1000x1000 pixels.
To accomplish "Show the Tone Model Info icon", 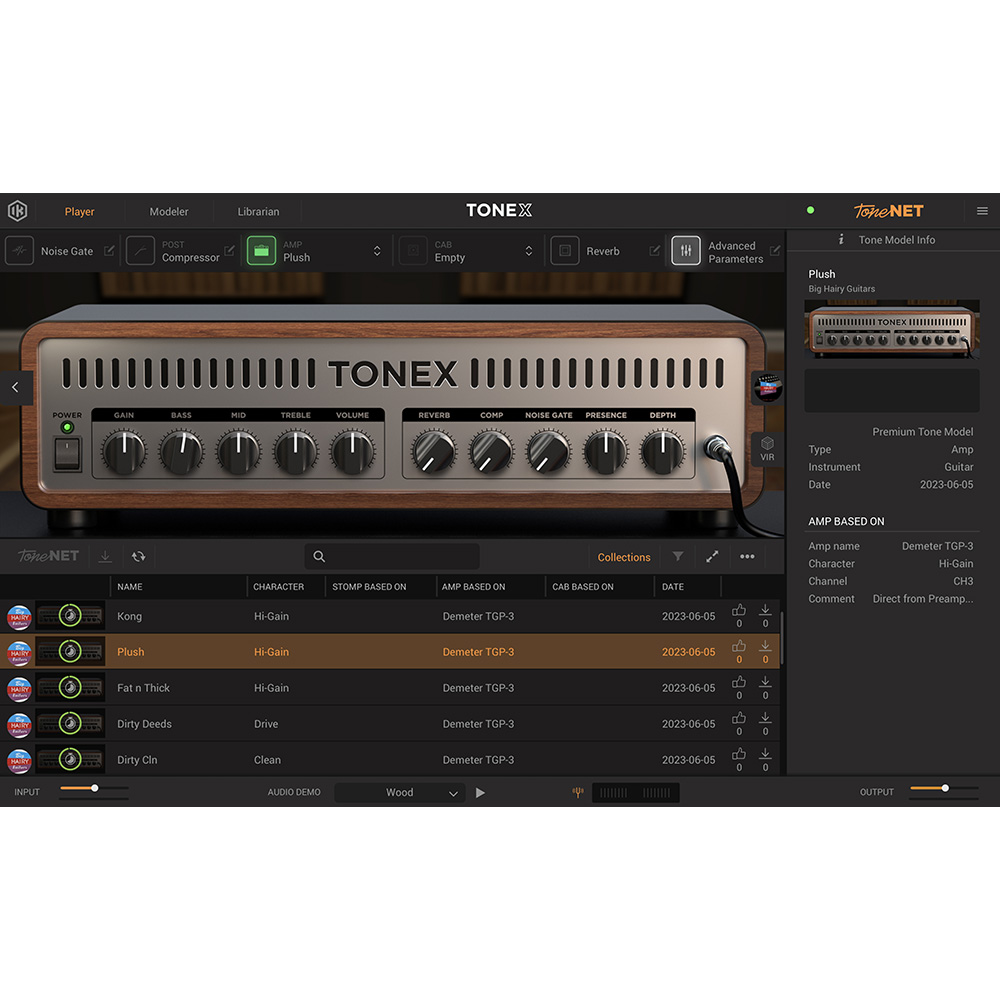I will (x=841, y=239).
